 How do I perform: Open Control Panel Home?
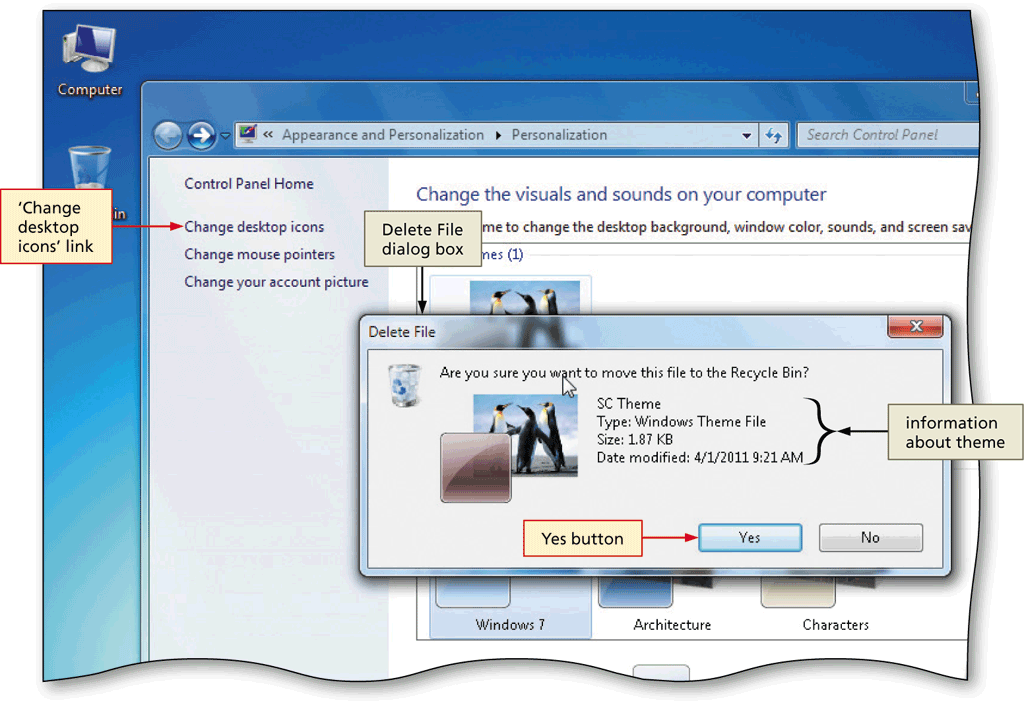pyautogui.click(x=249, y=184)
